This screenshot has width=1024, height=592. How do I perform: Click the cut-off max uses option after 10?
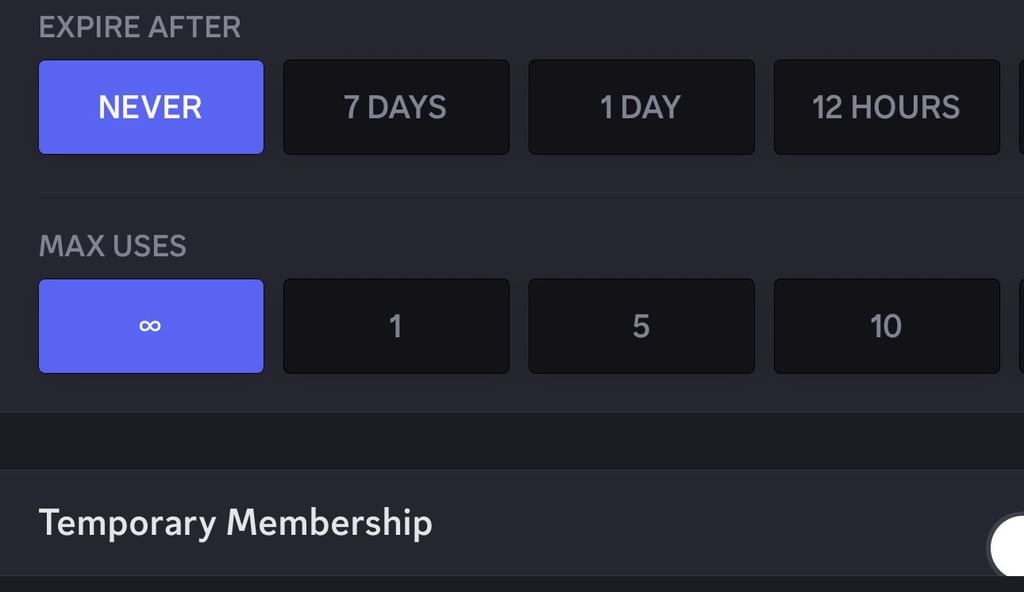point(1021,326)
